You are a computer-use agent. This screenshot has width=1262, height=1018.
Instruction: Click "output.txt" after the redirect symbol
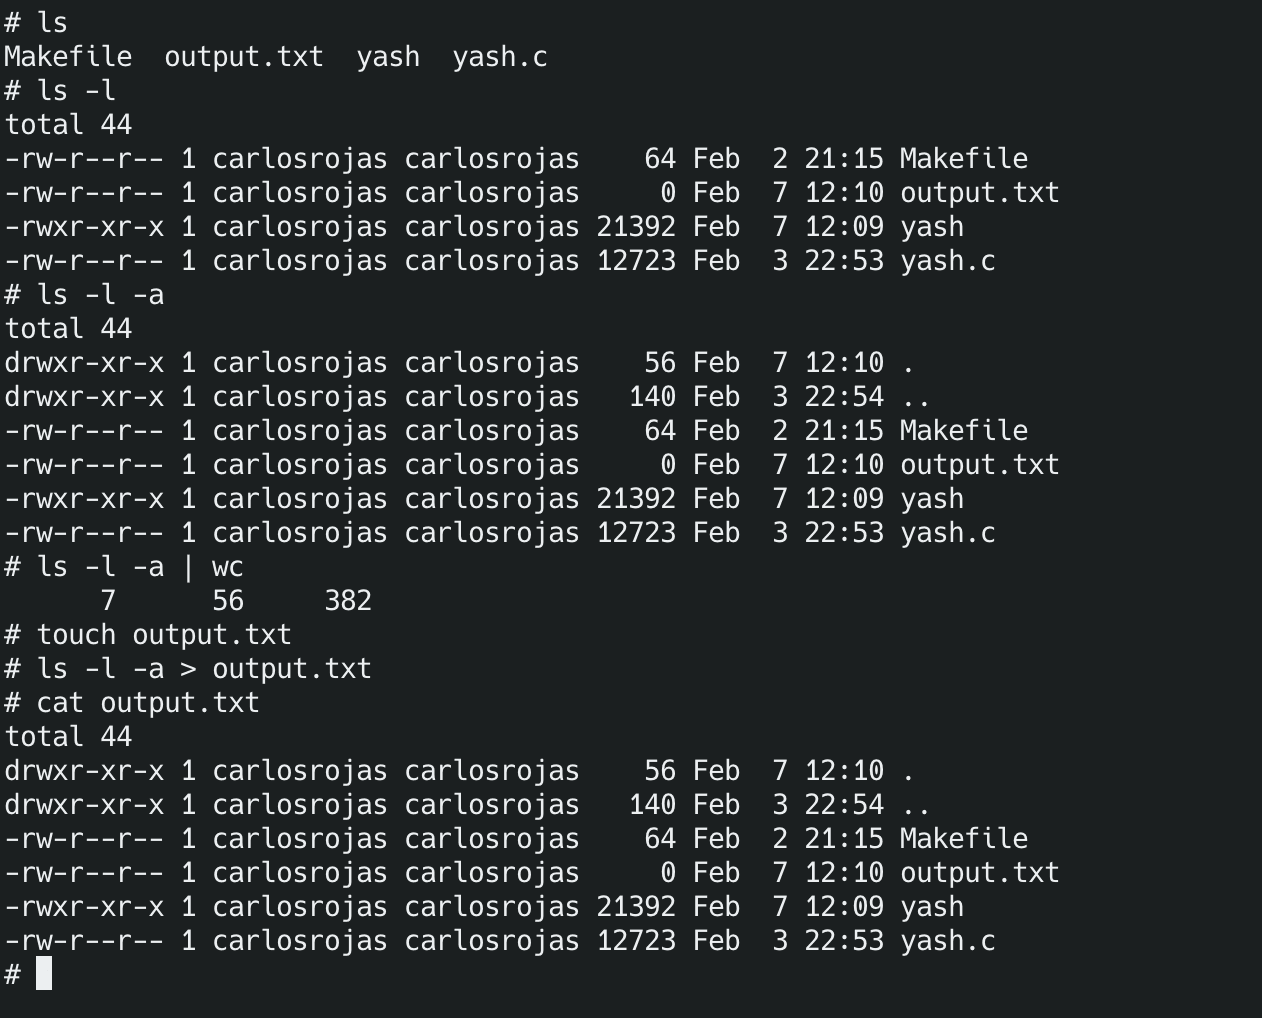pos(292,669)
